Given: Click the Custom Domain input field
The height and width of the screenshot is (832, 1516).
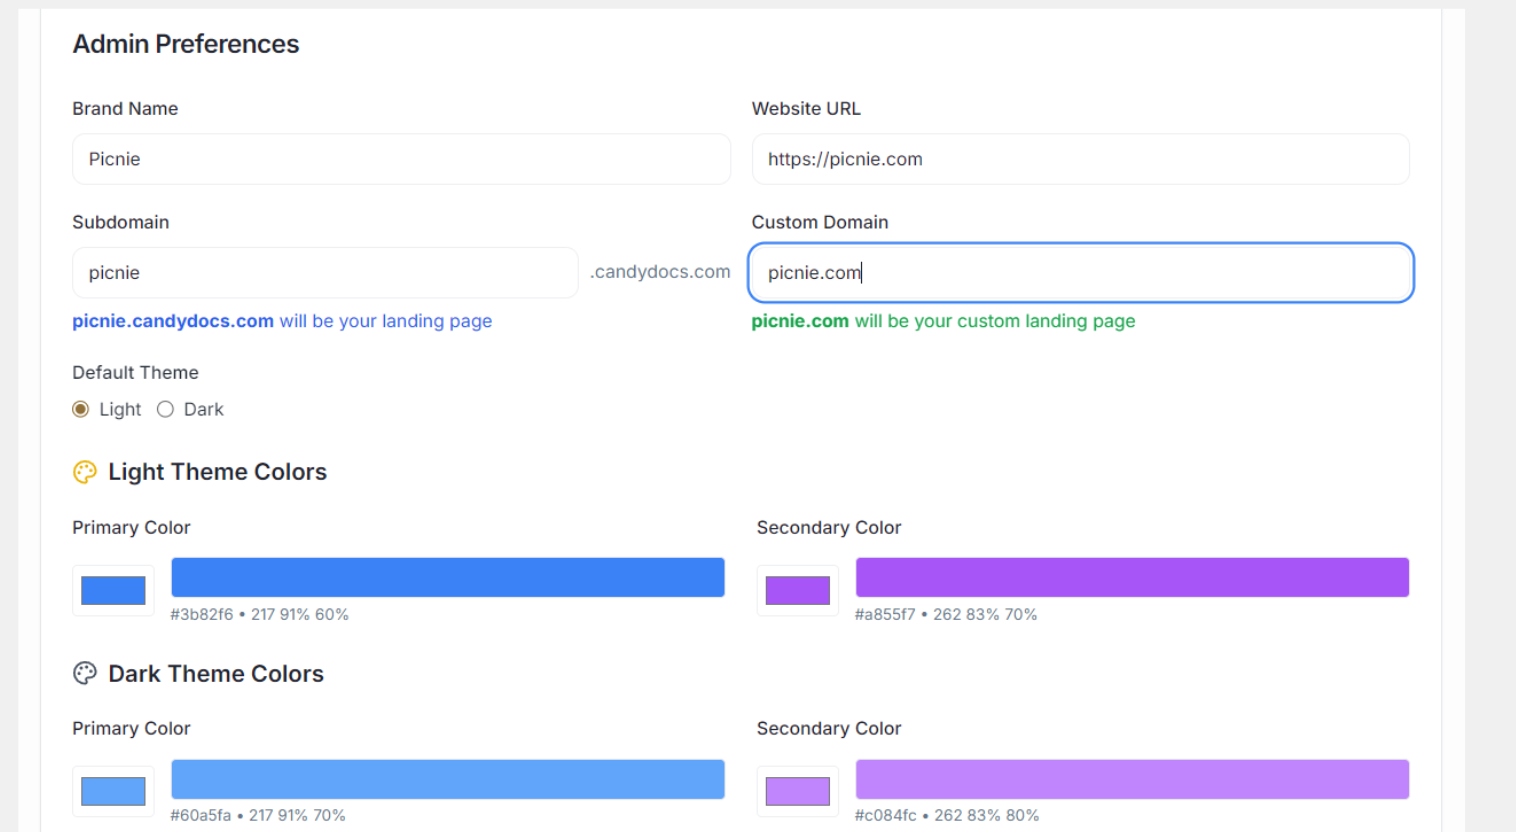Looking at the screenshot, I should tap(1080, 272).
